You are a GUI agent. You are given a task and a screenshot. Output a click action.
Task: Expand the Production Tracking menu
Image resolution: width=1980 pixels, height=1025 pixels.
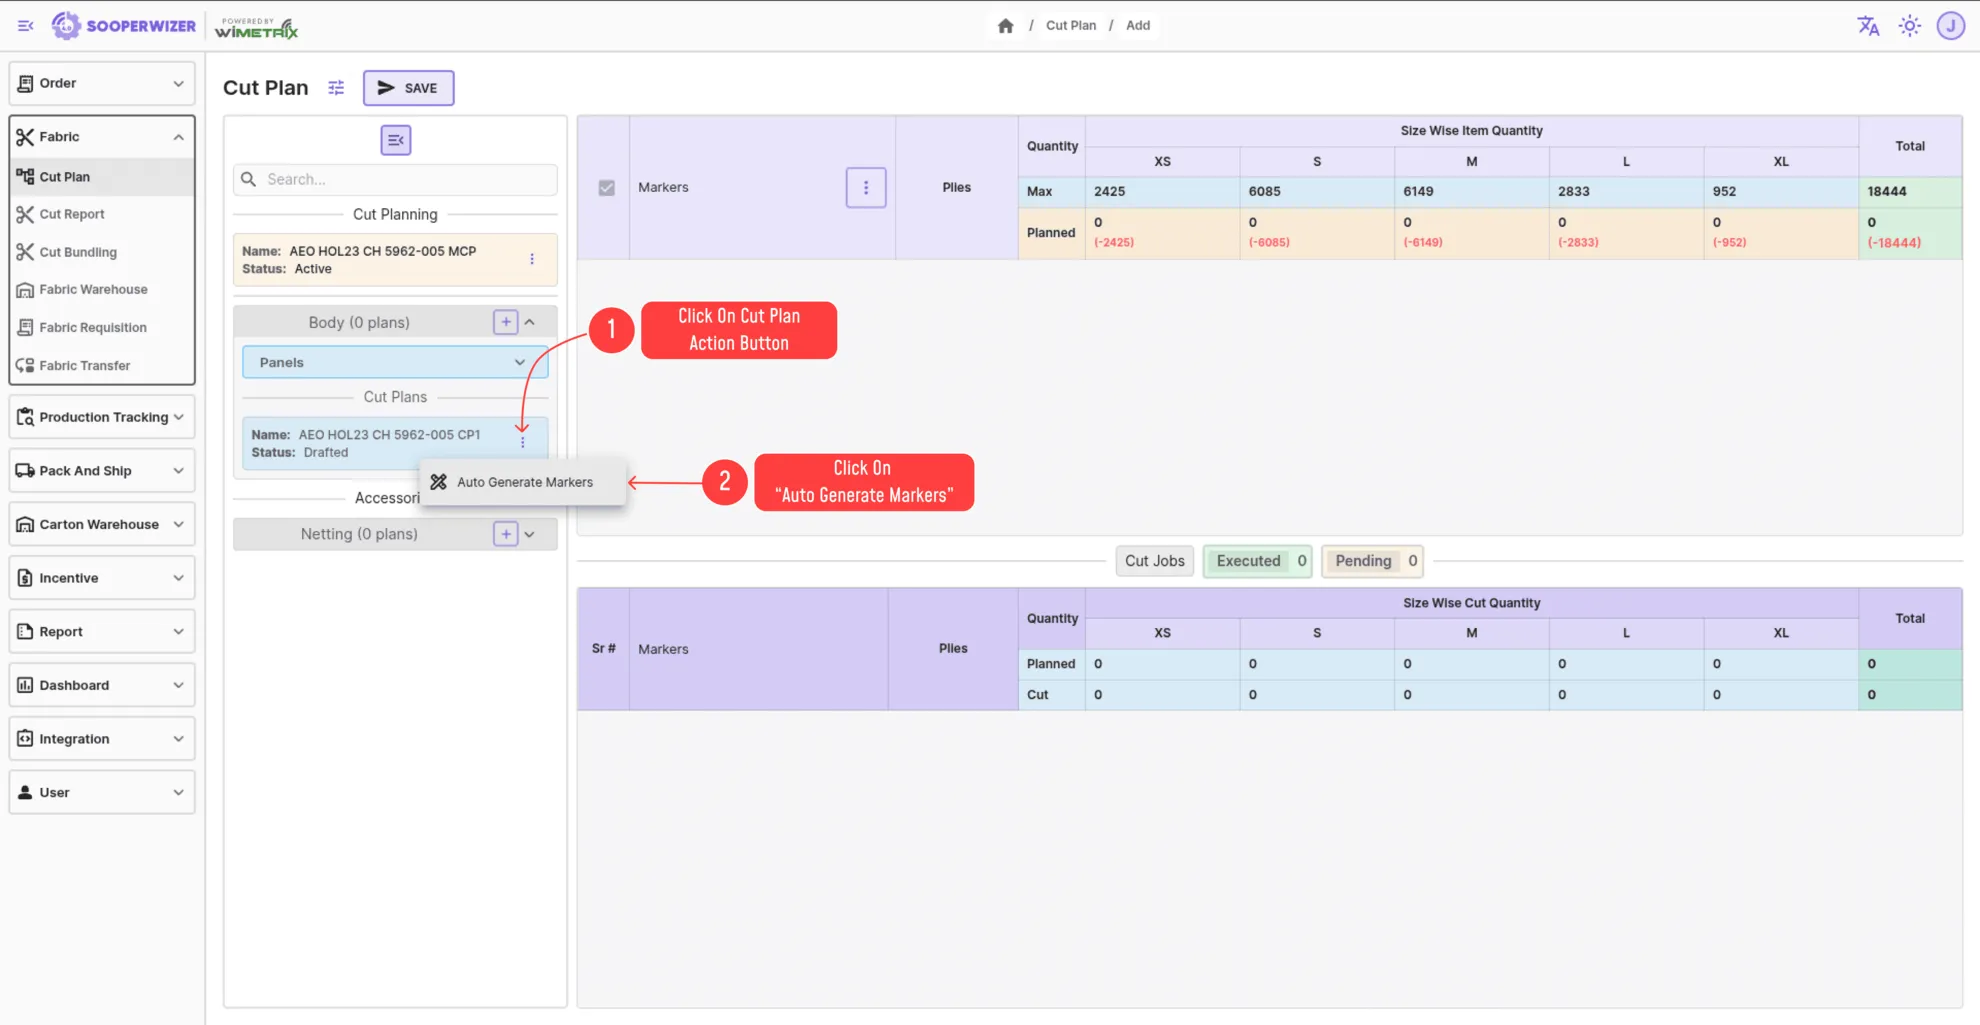(x=102, y=417)
